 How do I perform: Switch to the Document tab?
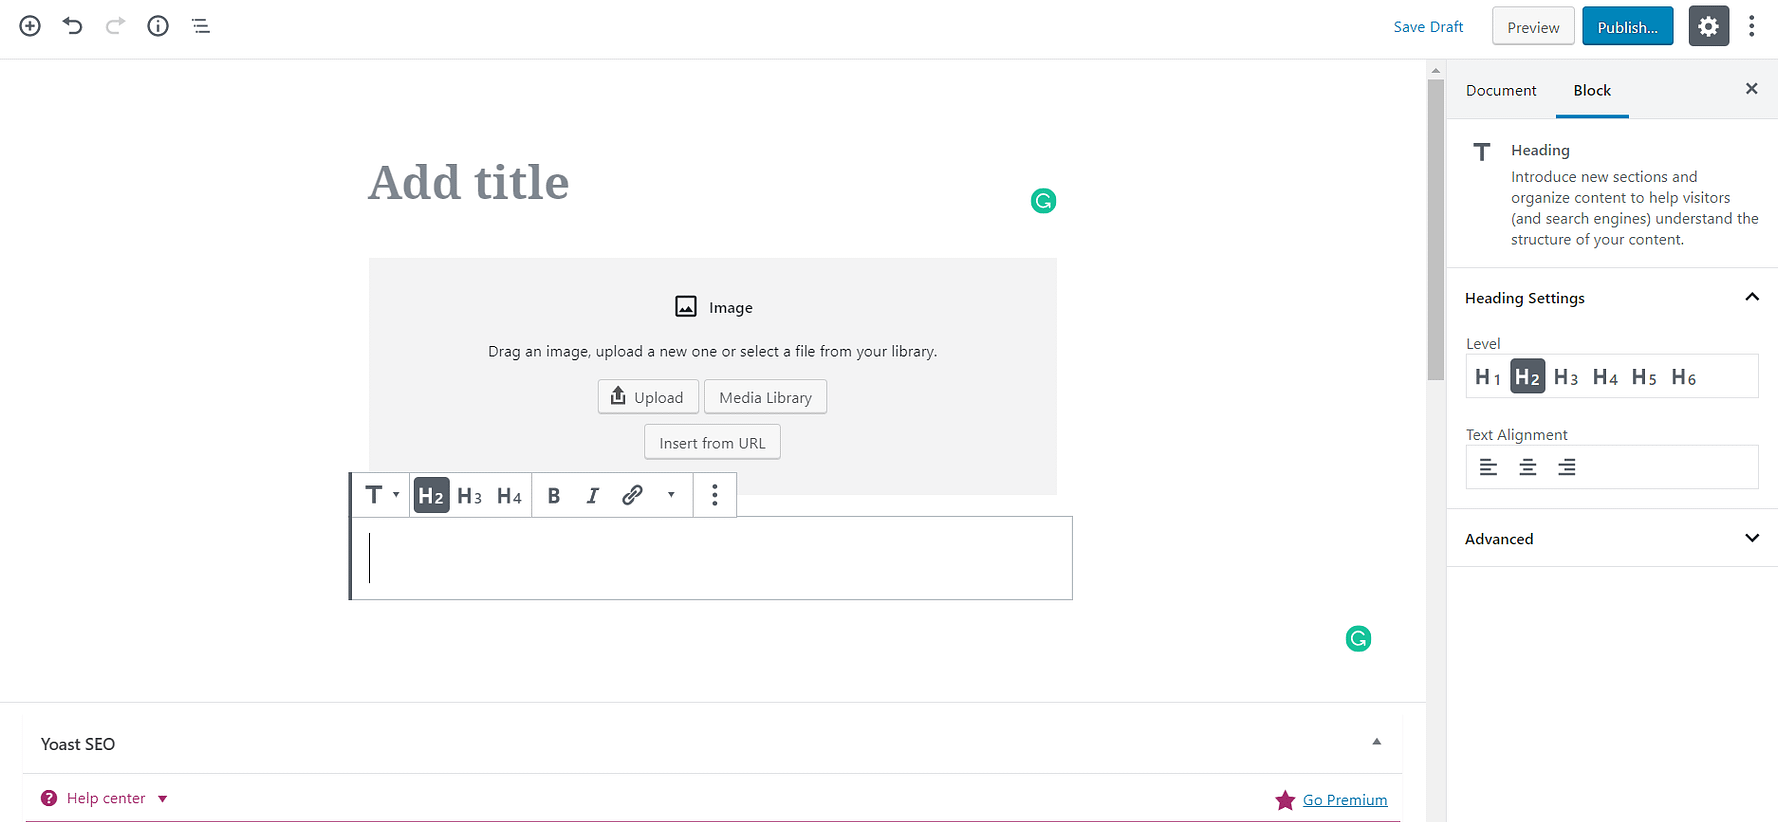1500,90
